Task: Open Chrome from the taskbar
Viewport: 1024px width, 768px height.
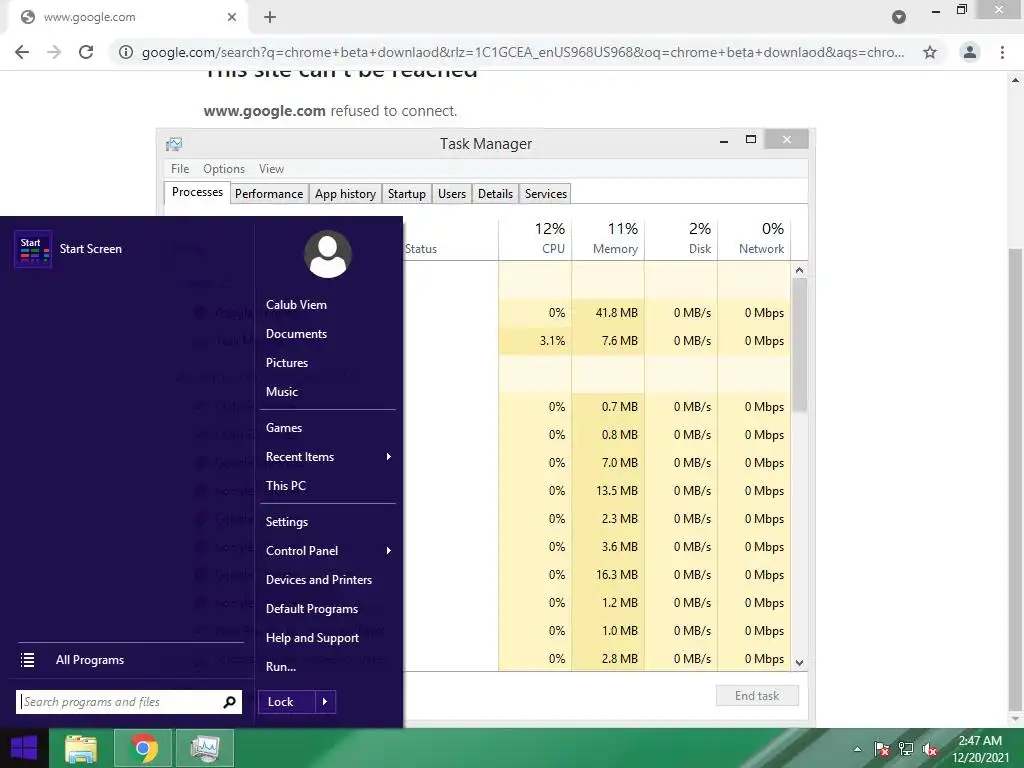Action: (143, 748)
